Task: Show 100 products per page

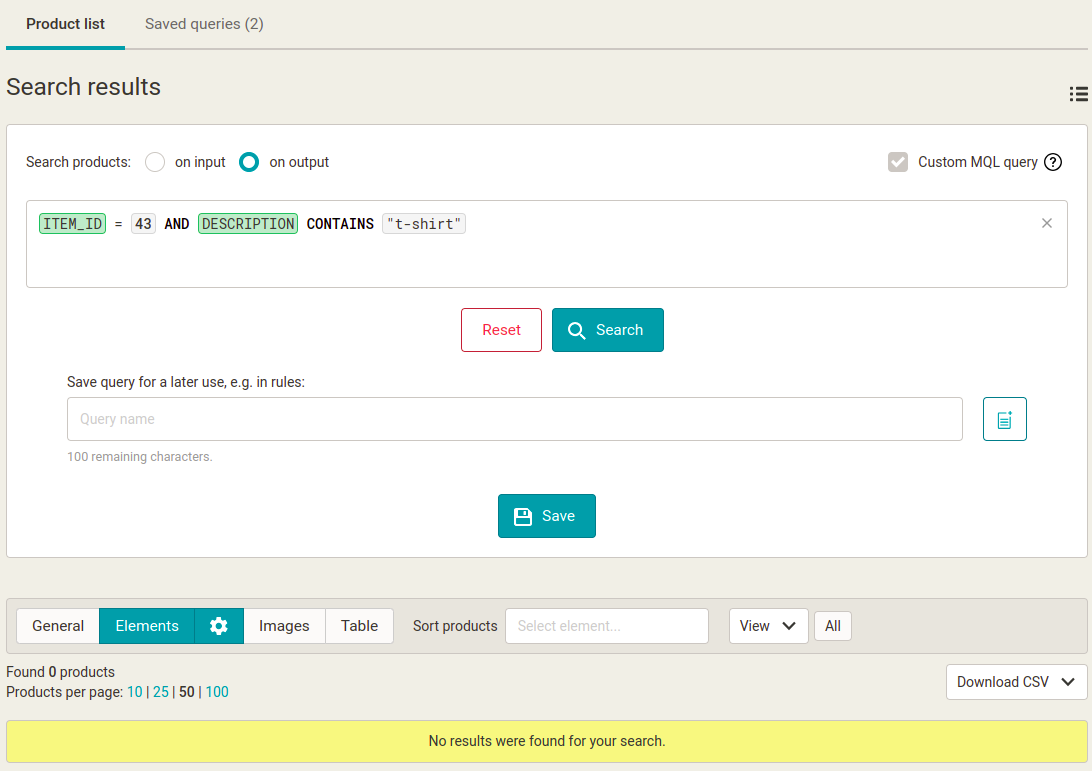Action: 217,692
